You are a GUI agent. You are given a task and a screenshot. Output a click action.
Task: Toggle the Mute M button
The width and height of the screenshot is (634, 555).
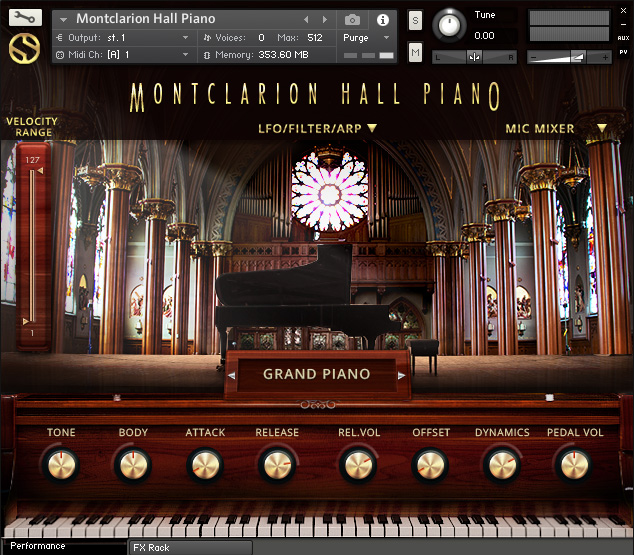pyautogui.click(x=415, y=52)
